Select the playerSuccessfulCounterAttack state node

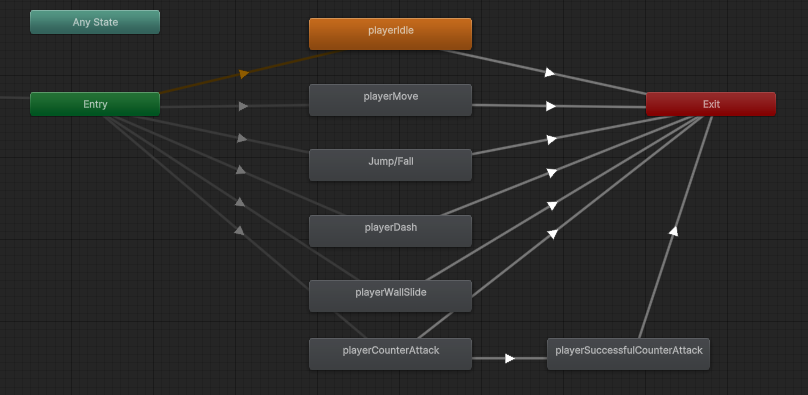628,354
